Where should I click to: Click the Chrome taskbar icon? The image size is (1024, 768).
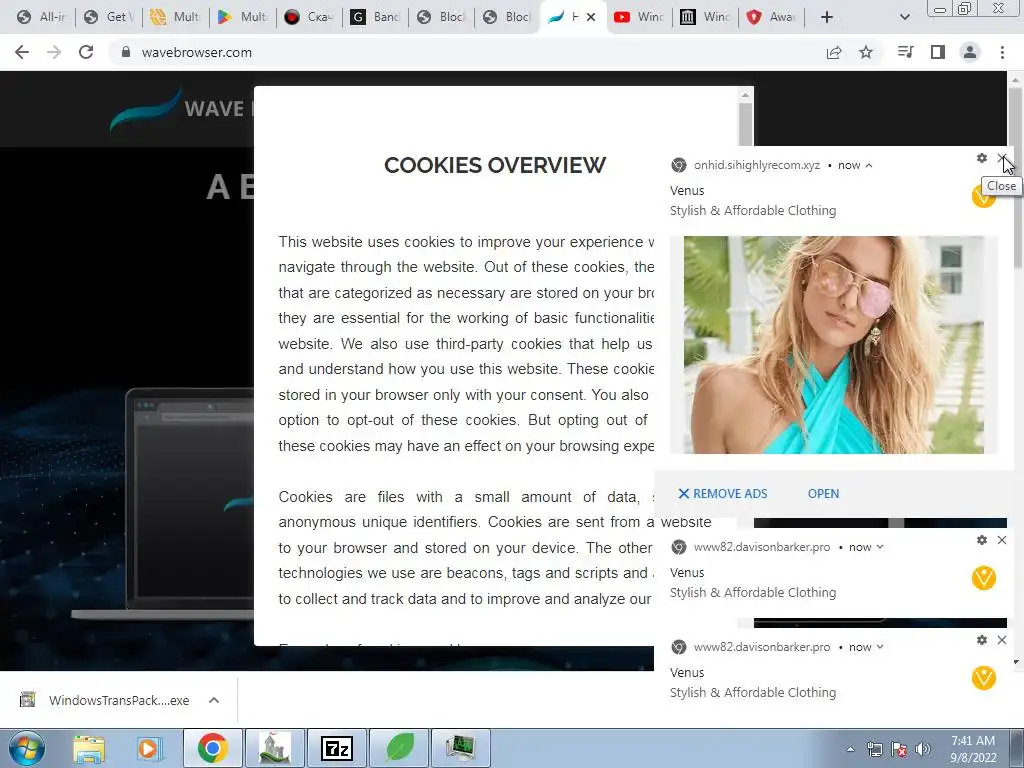(212, 748)
